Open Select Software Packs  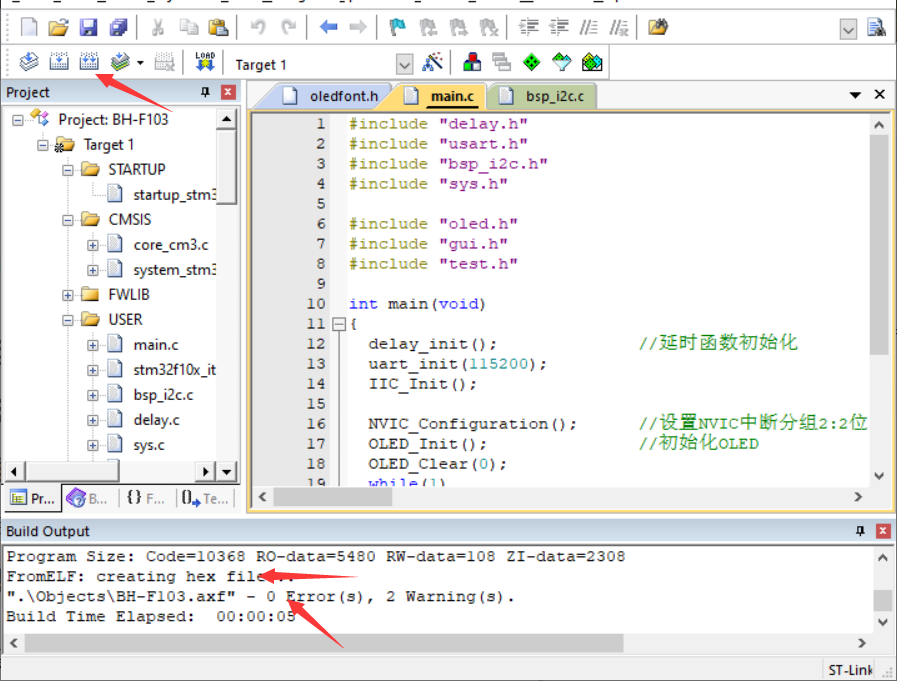coord(561,62)
